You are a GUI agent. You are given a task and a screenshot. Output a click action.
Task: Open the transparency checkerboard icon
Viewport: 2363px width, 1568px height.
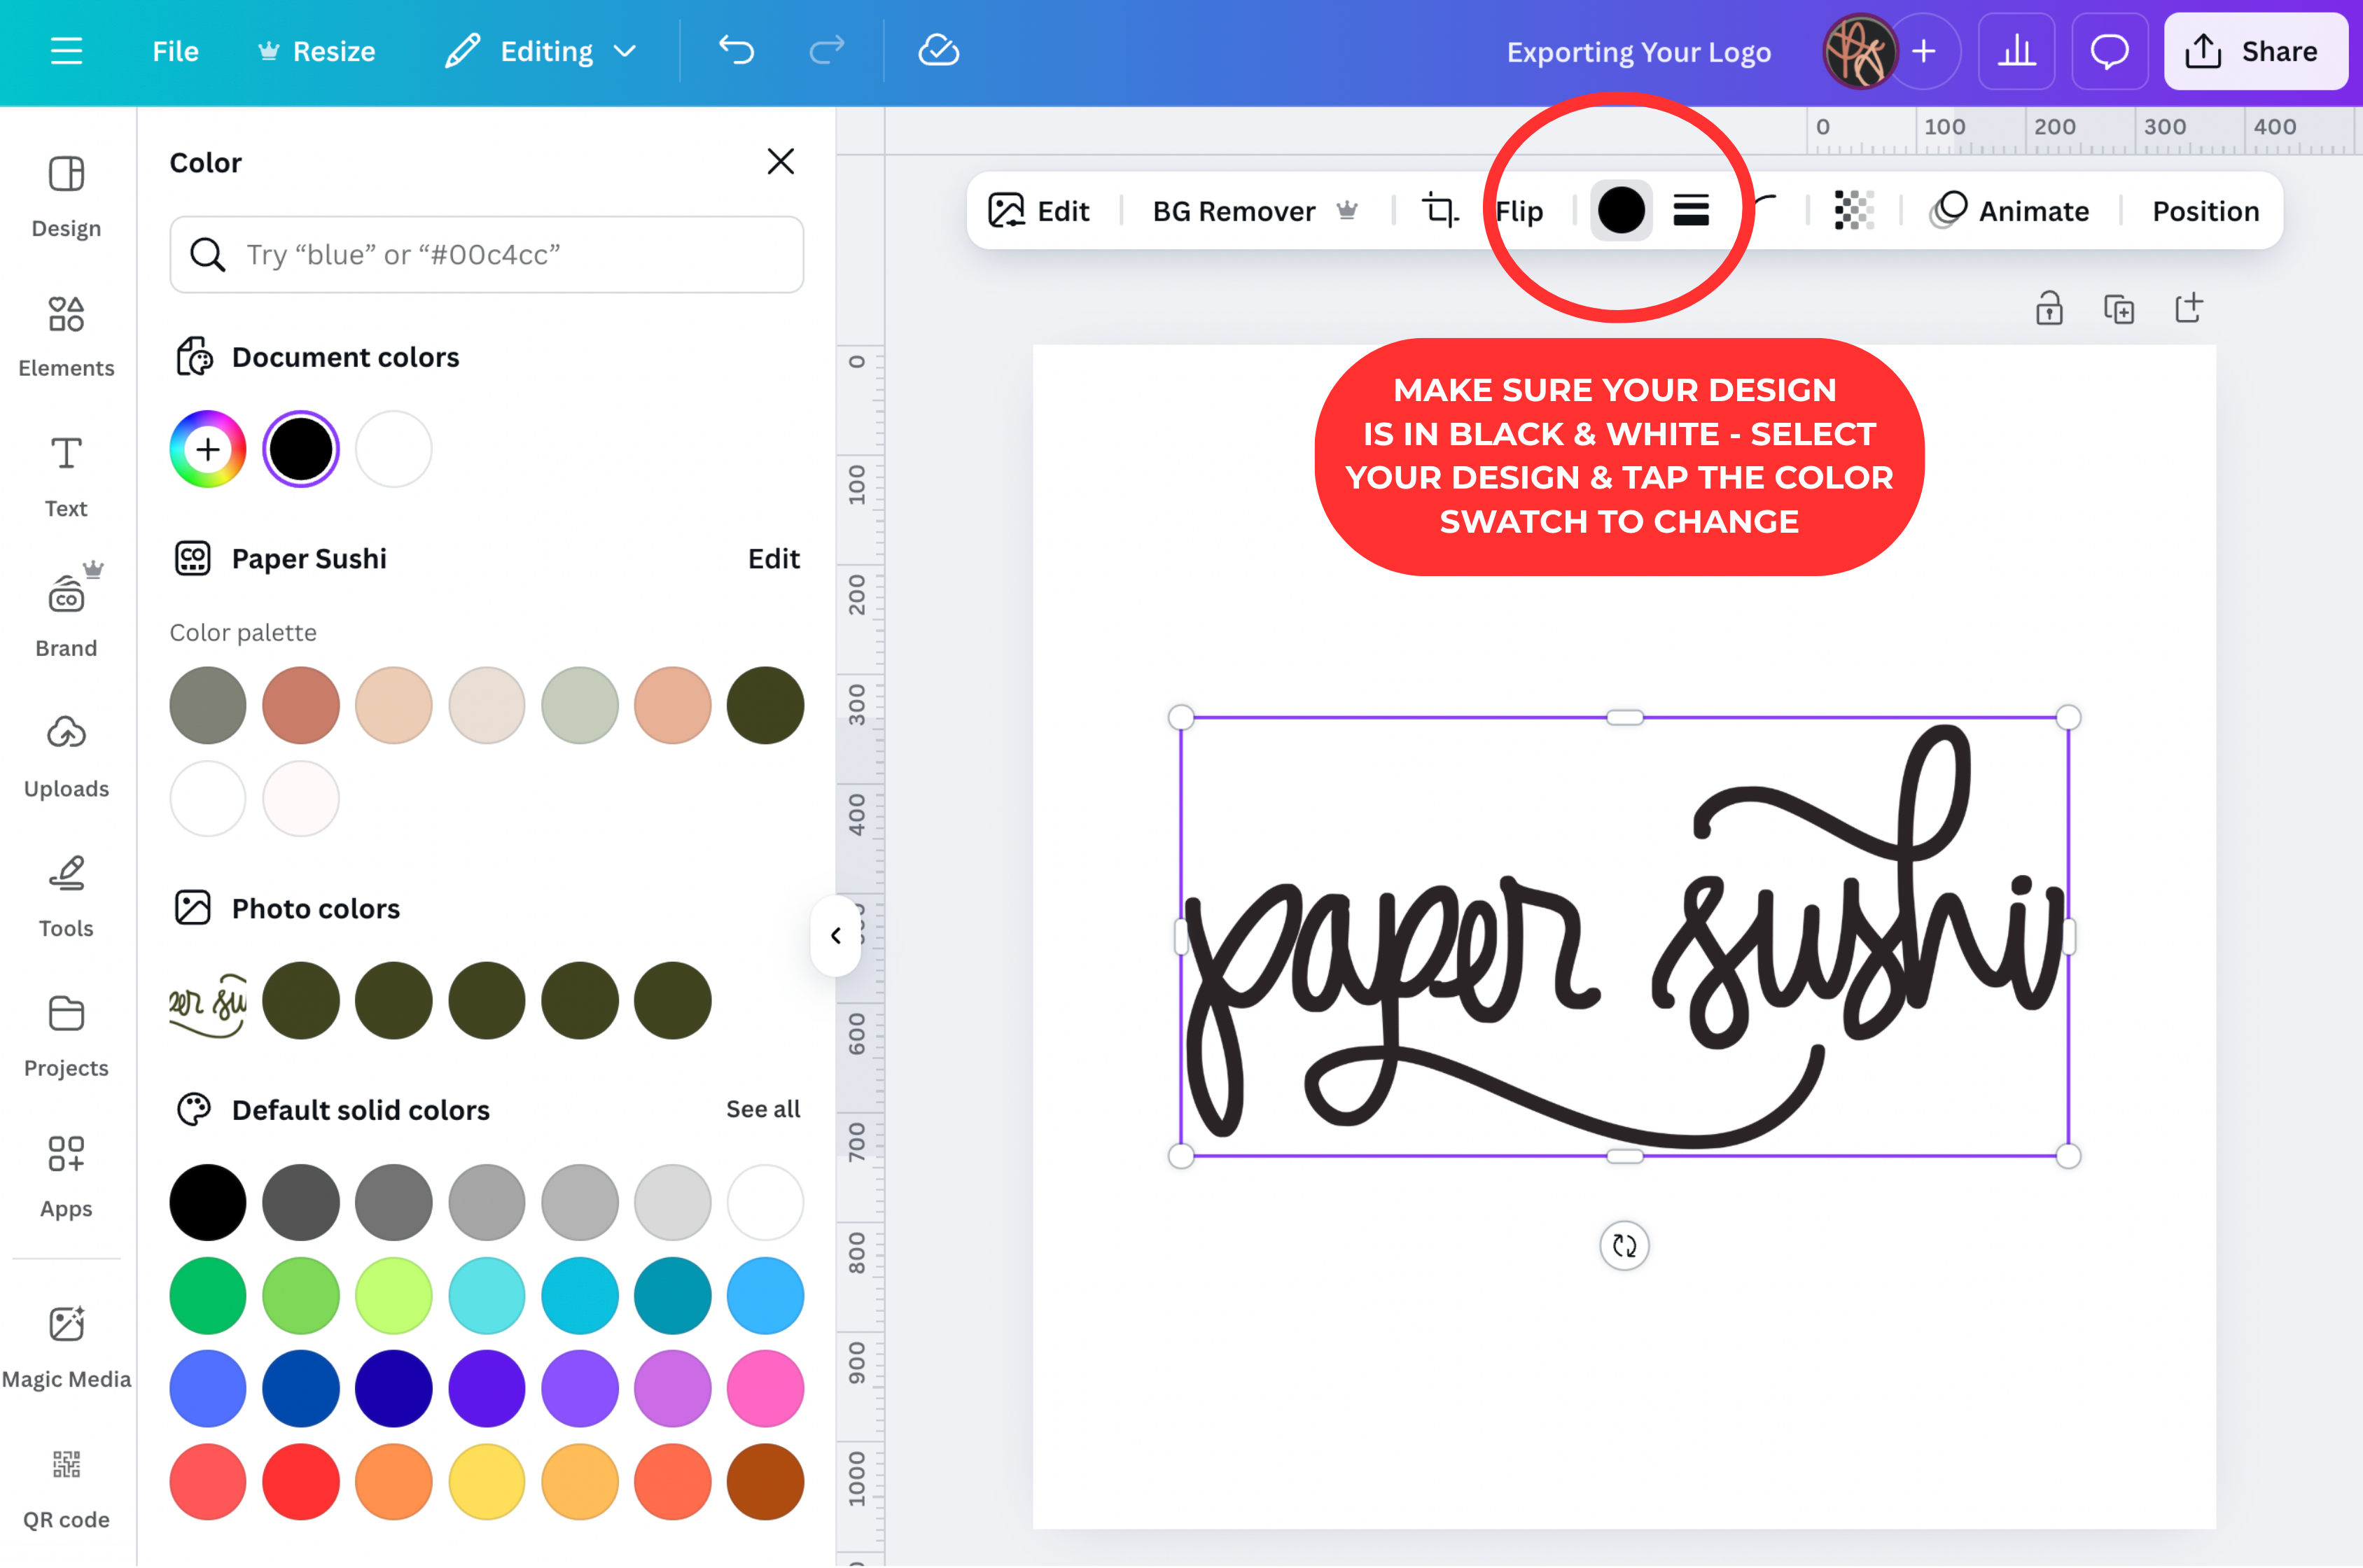tap(1853, 210)
